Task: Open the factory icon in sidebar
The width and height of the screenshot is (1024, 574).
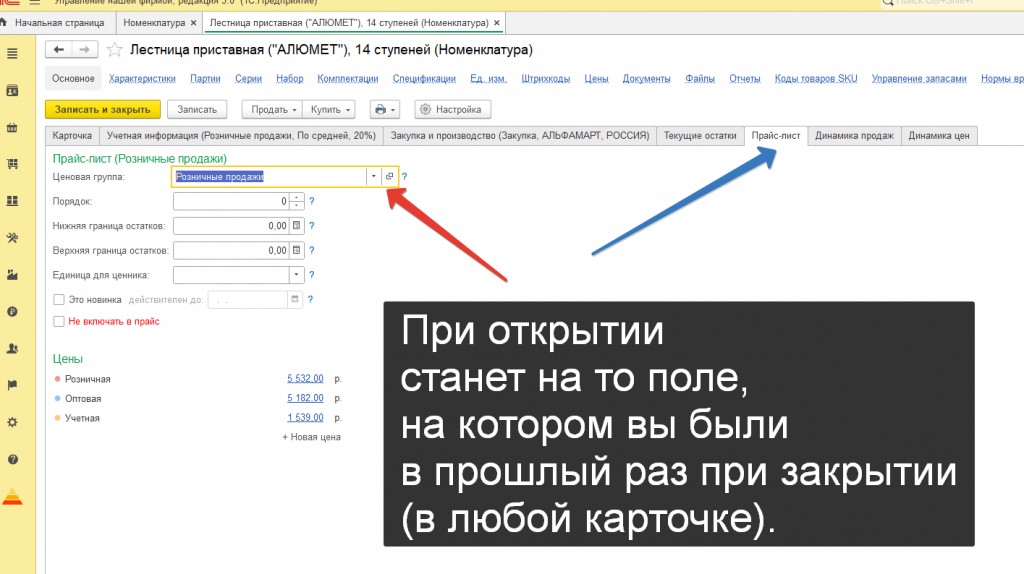Action: click(12, 275)
